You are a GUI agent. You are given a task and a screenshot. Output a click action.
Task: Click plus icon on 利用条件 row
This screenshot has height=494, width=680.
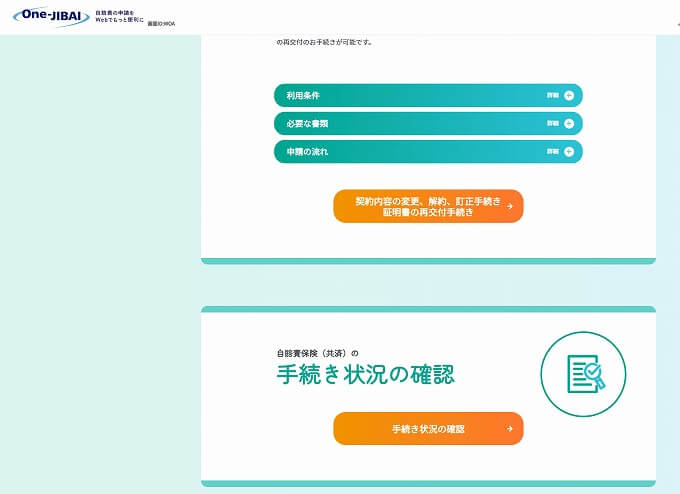pos(569,96)
